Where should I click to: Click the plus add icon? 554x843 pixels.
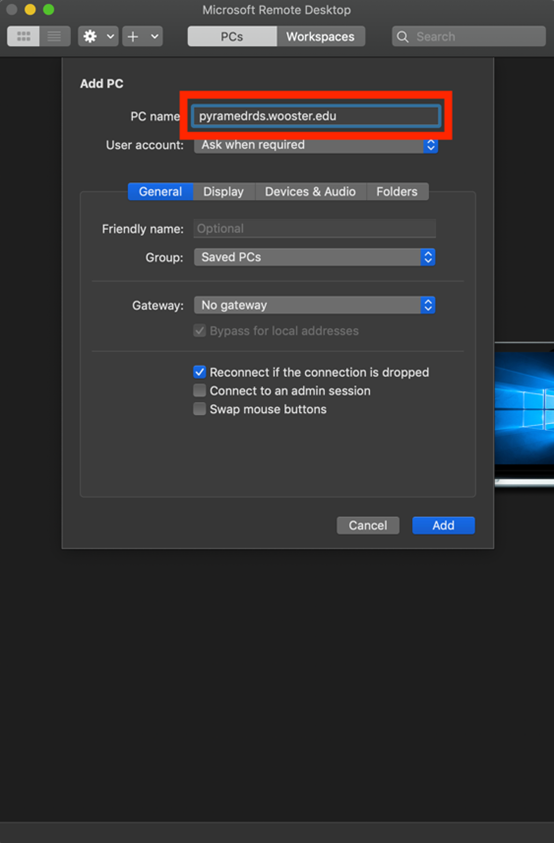133,37
